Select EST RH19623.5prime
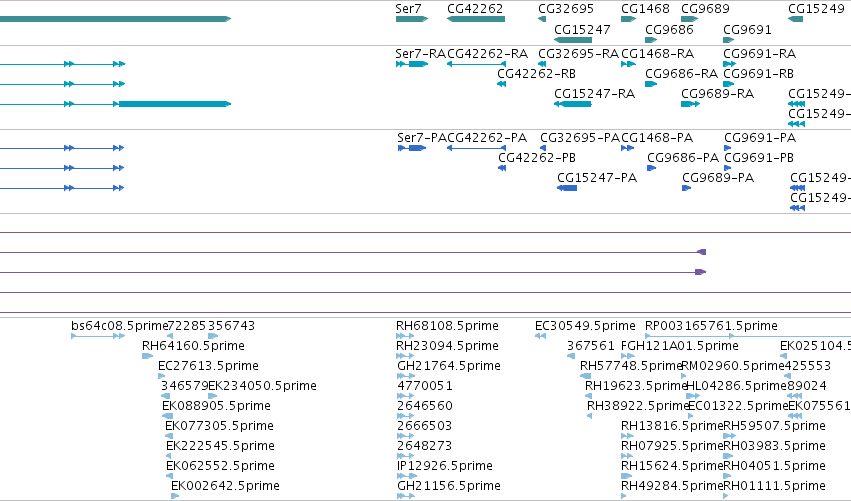Screen dimensions: 851x501 point(636,386)
